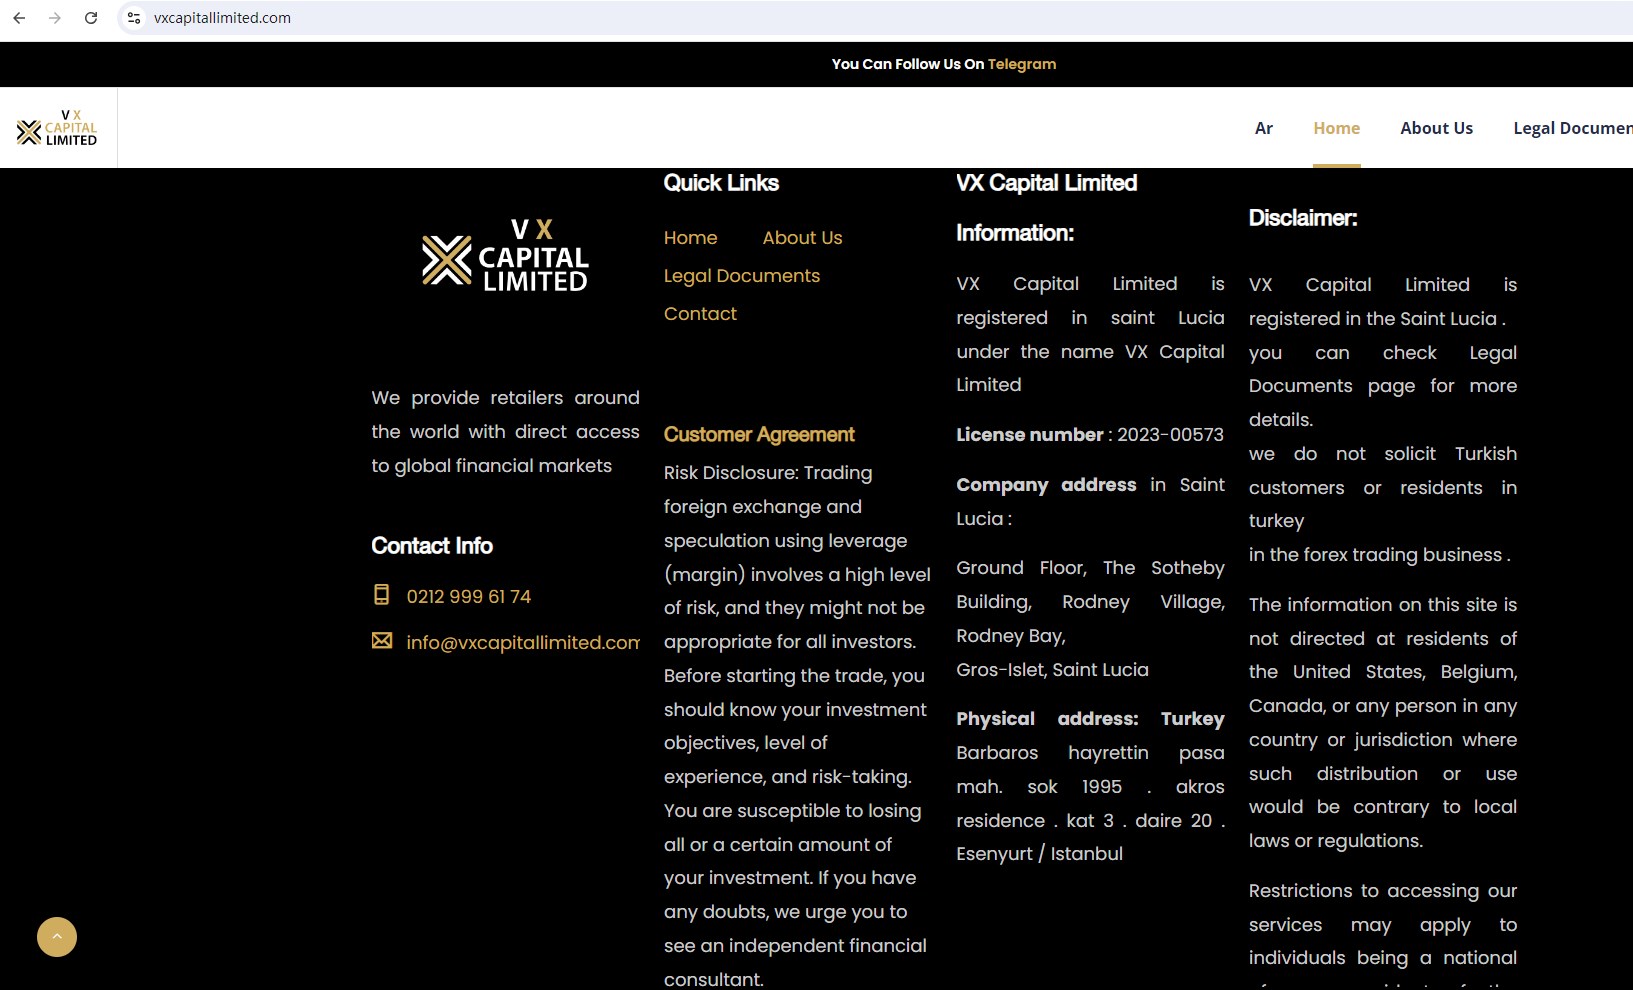Reload the page with the refresh icon

tap(91, 18)
